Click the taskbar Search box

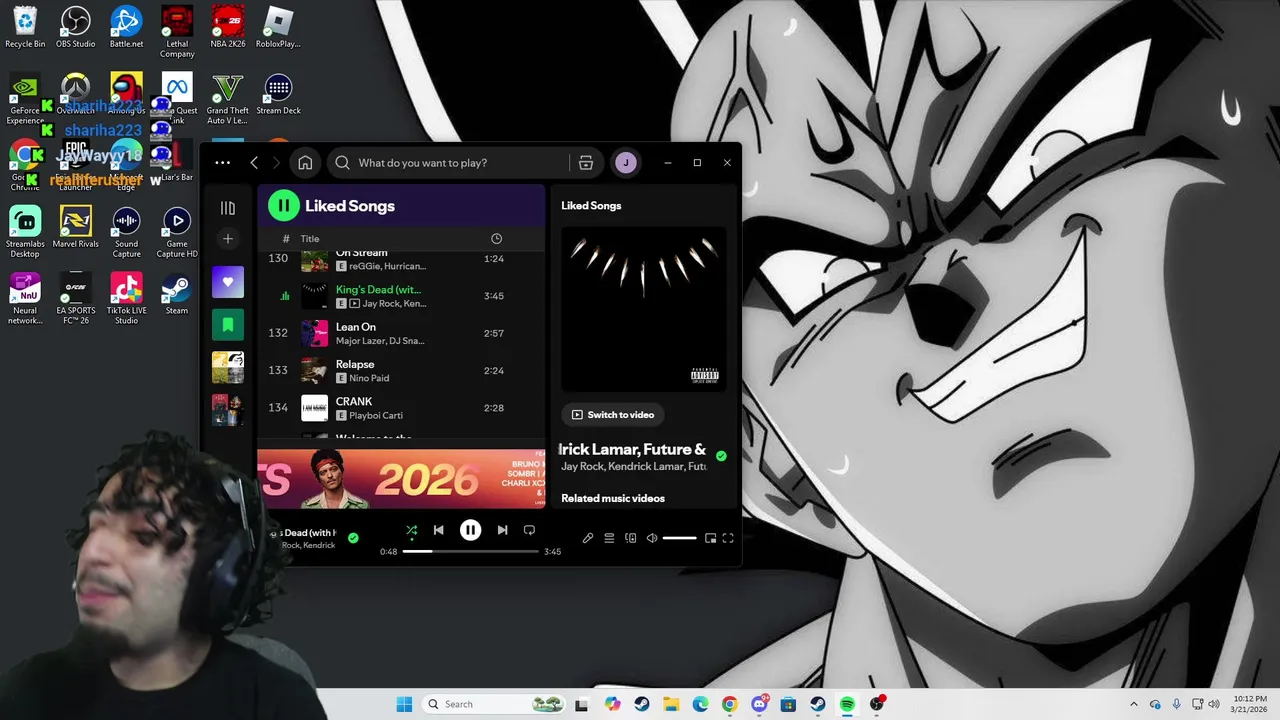495,704
